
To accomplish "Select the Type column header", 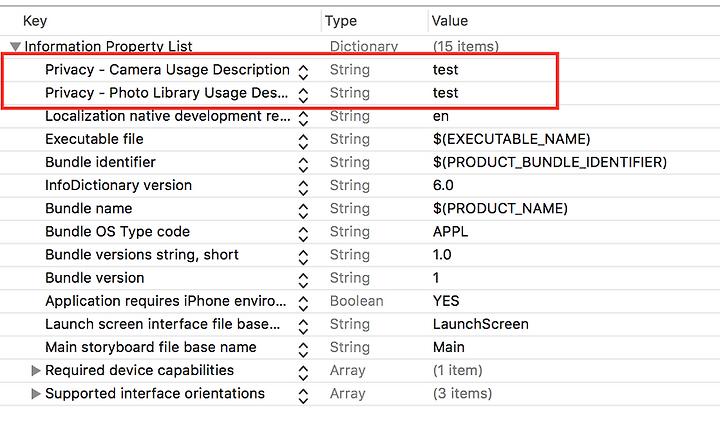I will pos(341,21).
